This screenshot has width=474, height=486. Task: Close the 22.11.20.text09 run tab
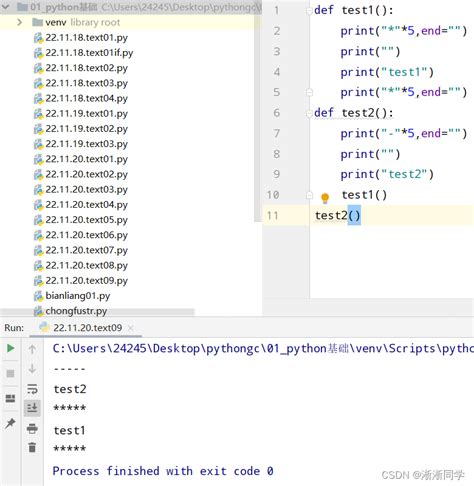click(131, 328)
